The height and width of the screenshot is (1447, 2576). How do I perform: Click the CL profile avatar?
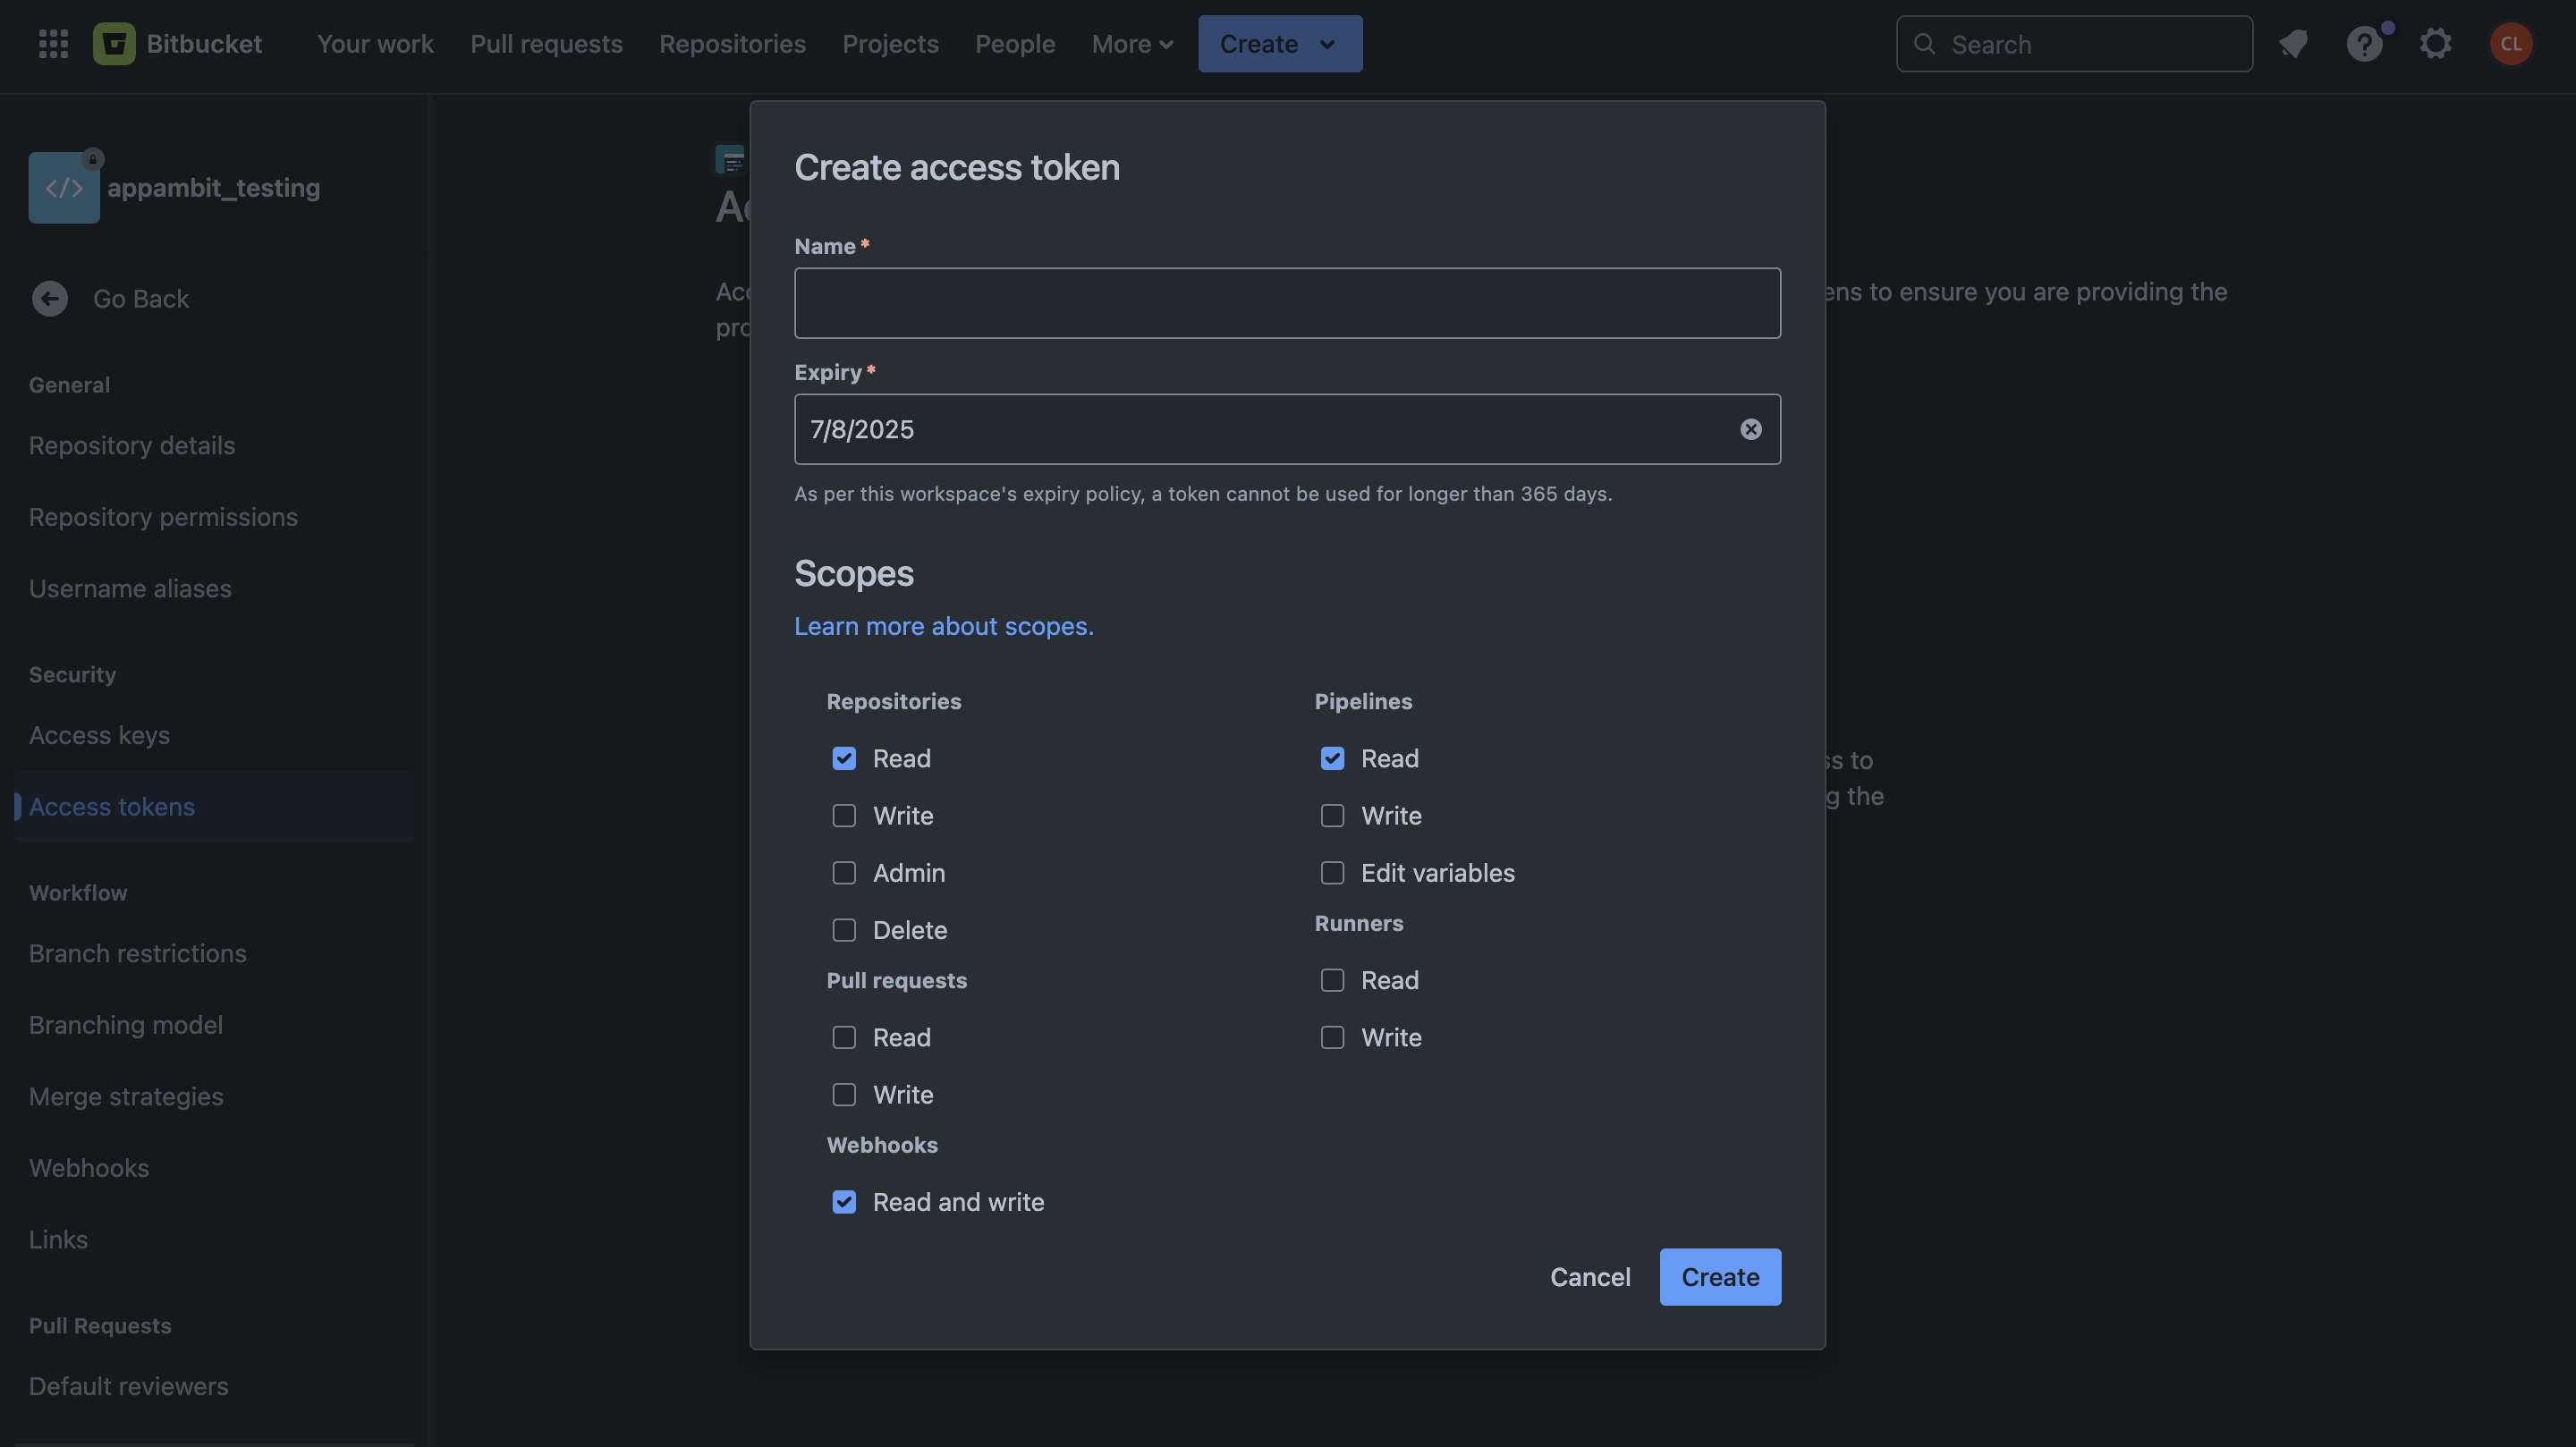click(2510, 44)
